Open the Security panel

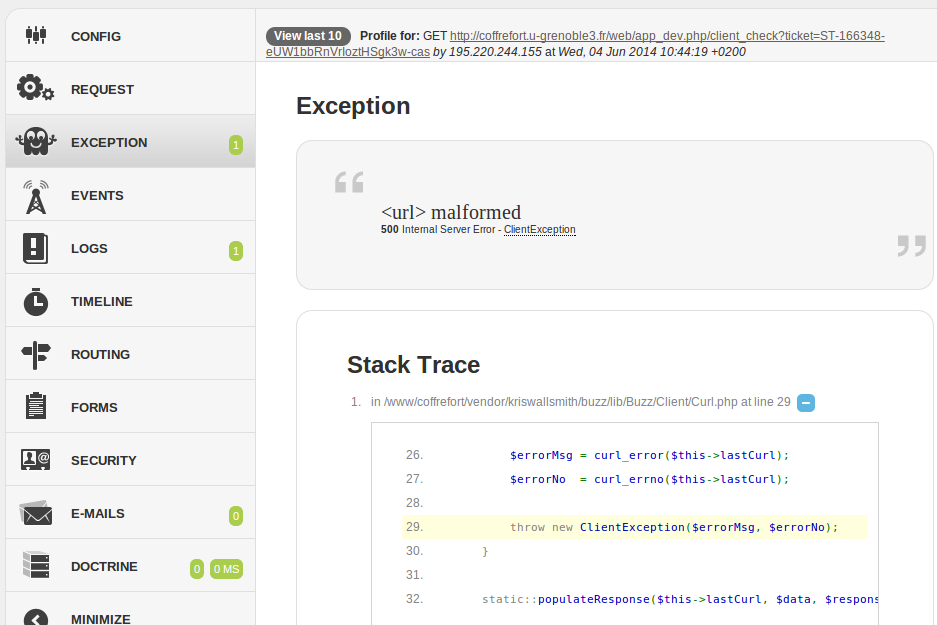pos(130,460)
